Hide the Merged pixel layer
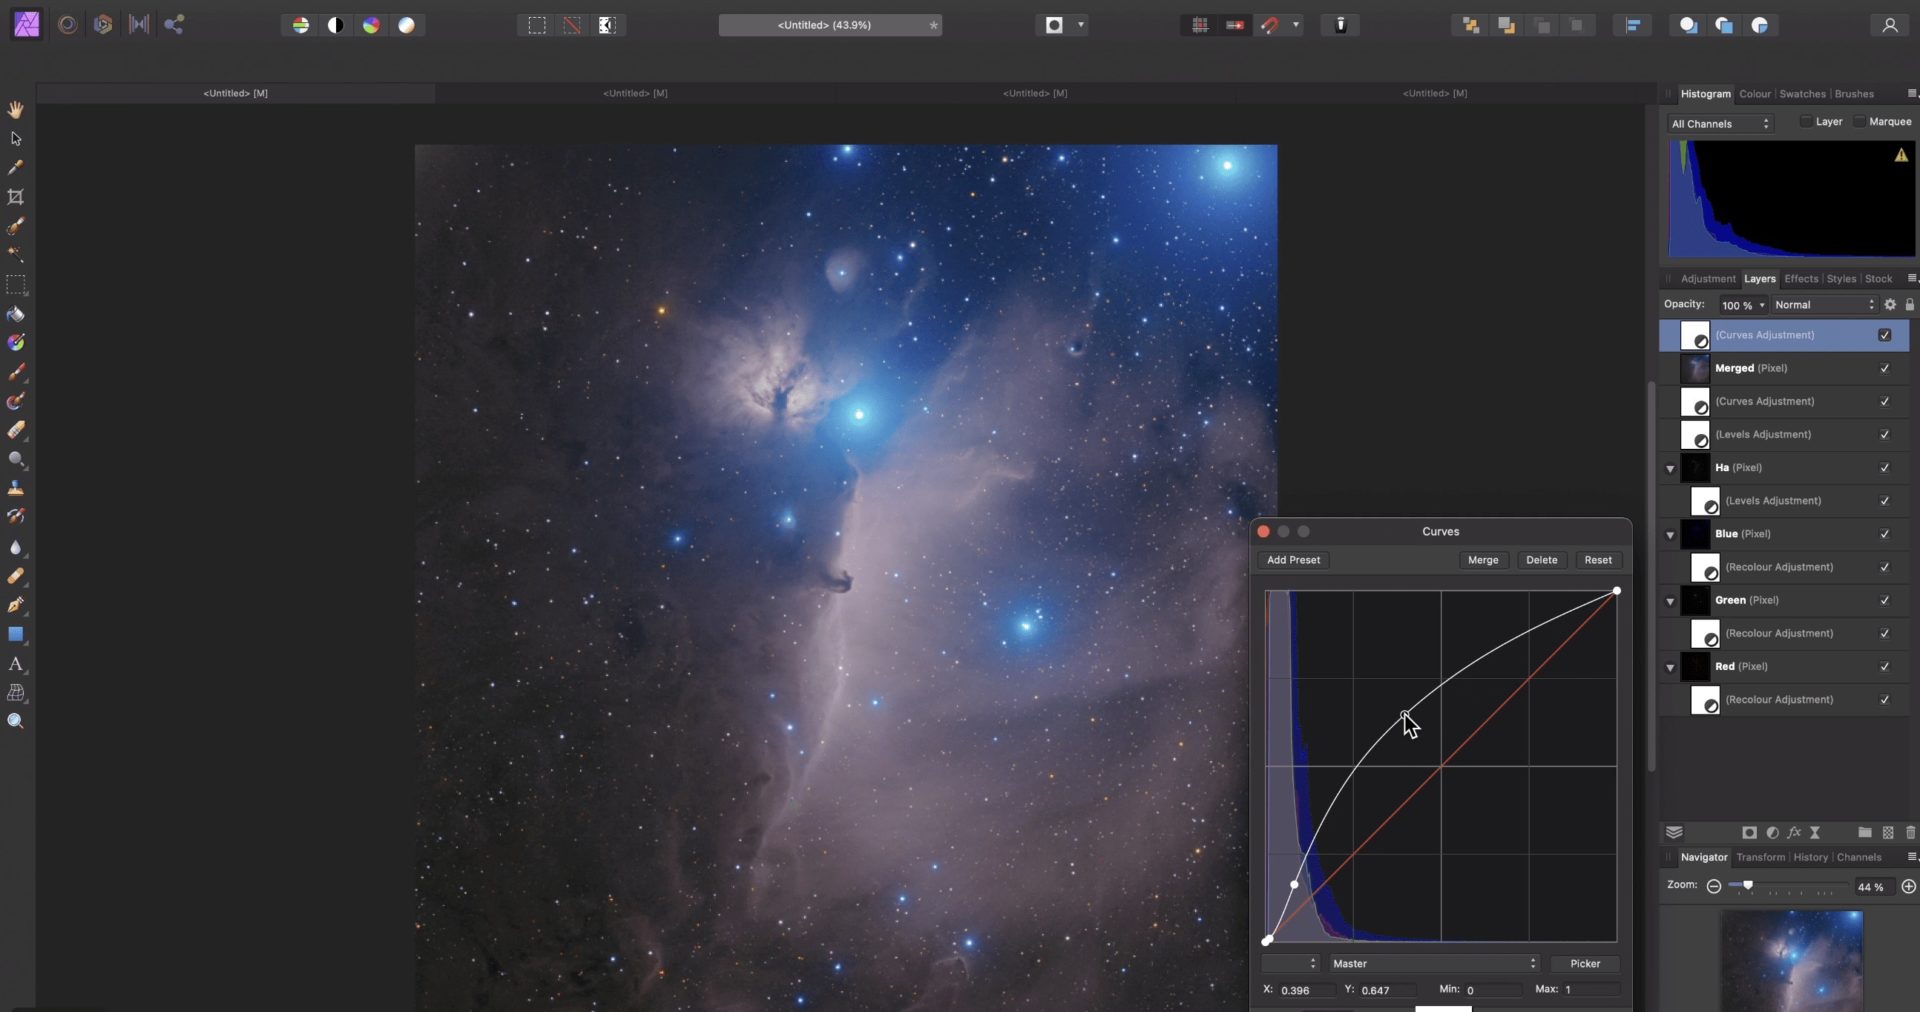1920x1012 pixels. click(x=1884, y=368)
